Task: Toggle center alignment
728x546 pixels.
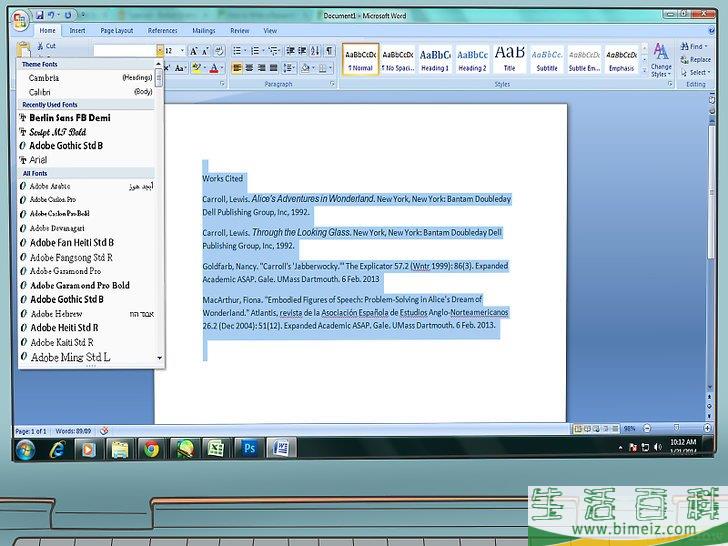Action: click(x=249, y=68)
